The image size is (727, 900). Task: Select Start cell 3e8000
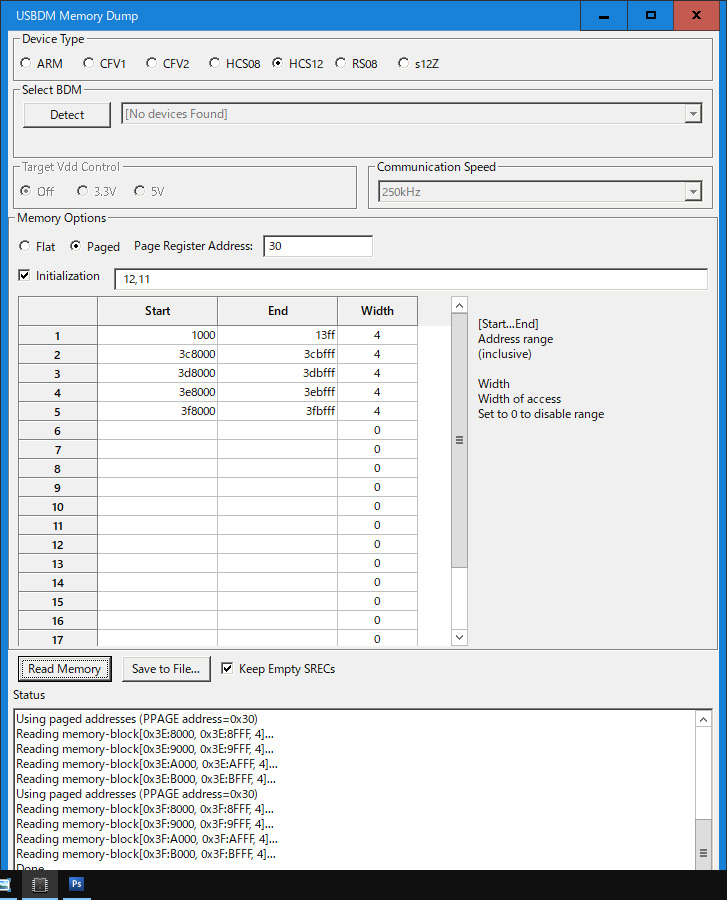157,392
